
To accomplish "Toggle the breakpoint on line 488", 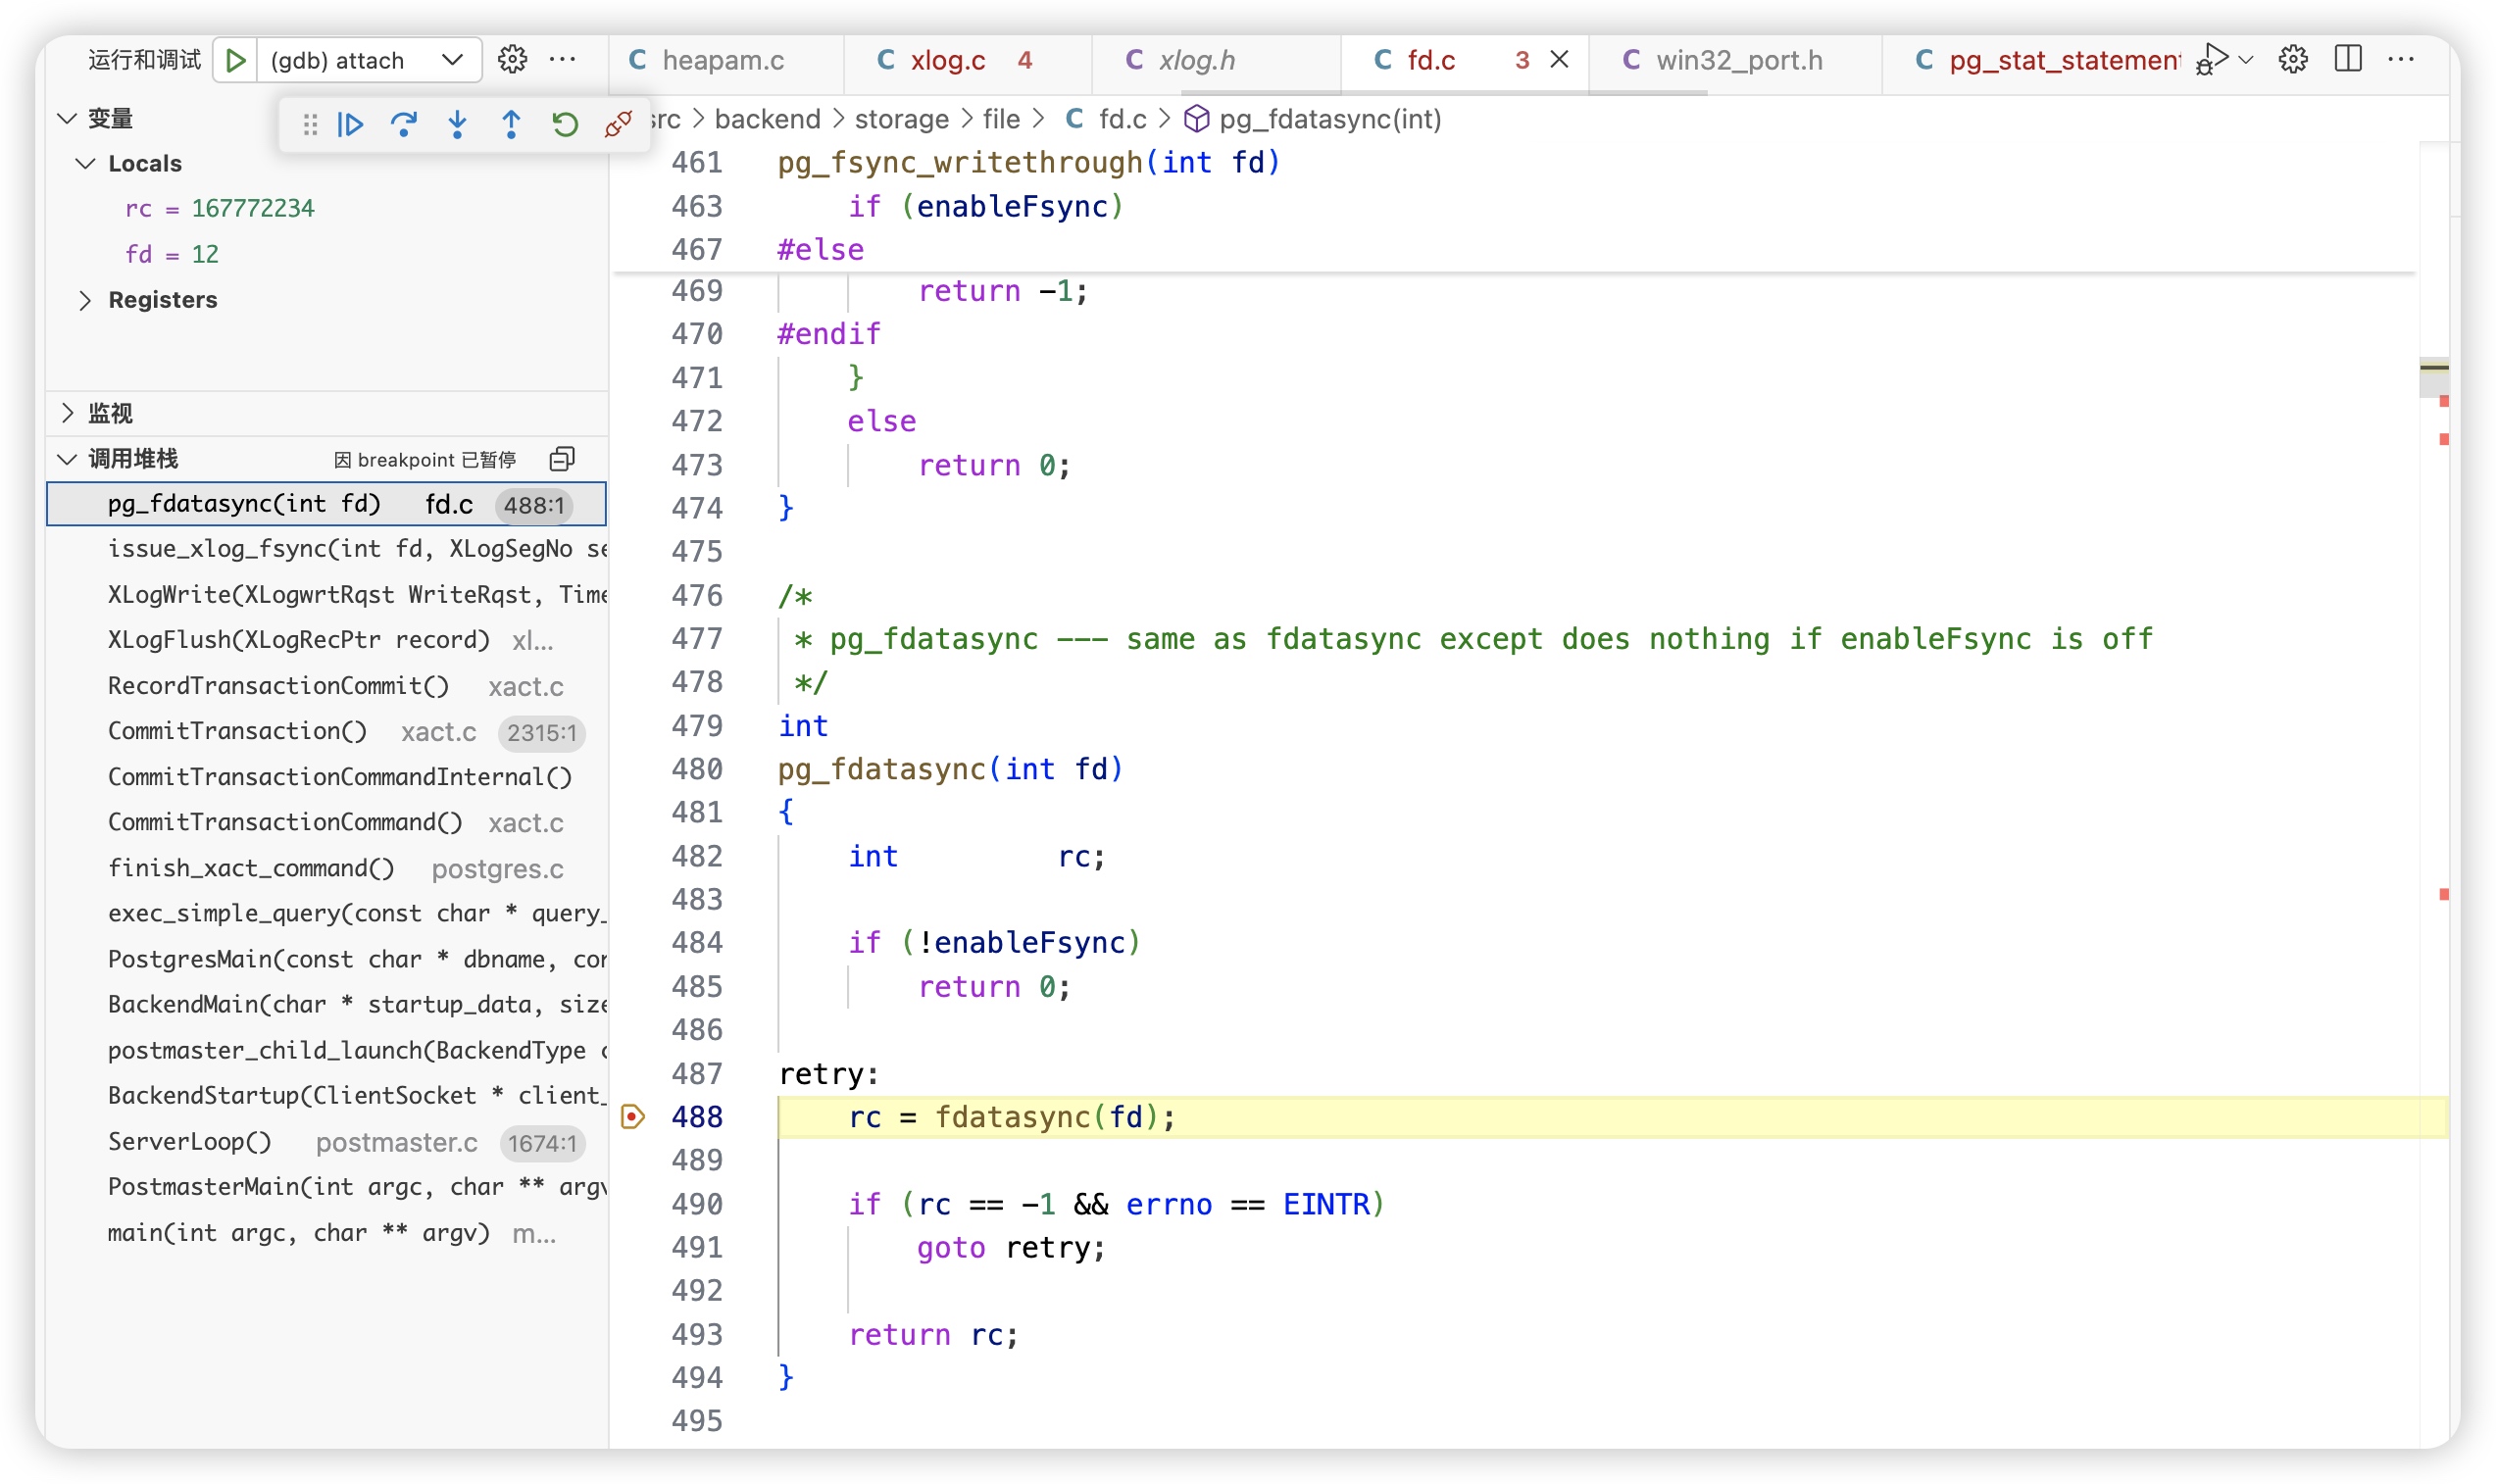I will pyautogui.click(x=633, y=1116).
